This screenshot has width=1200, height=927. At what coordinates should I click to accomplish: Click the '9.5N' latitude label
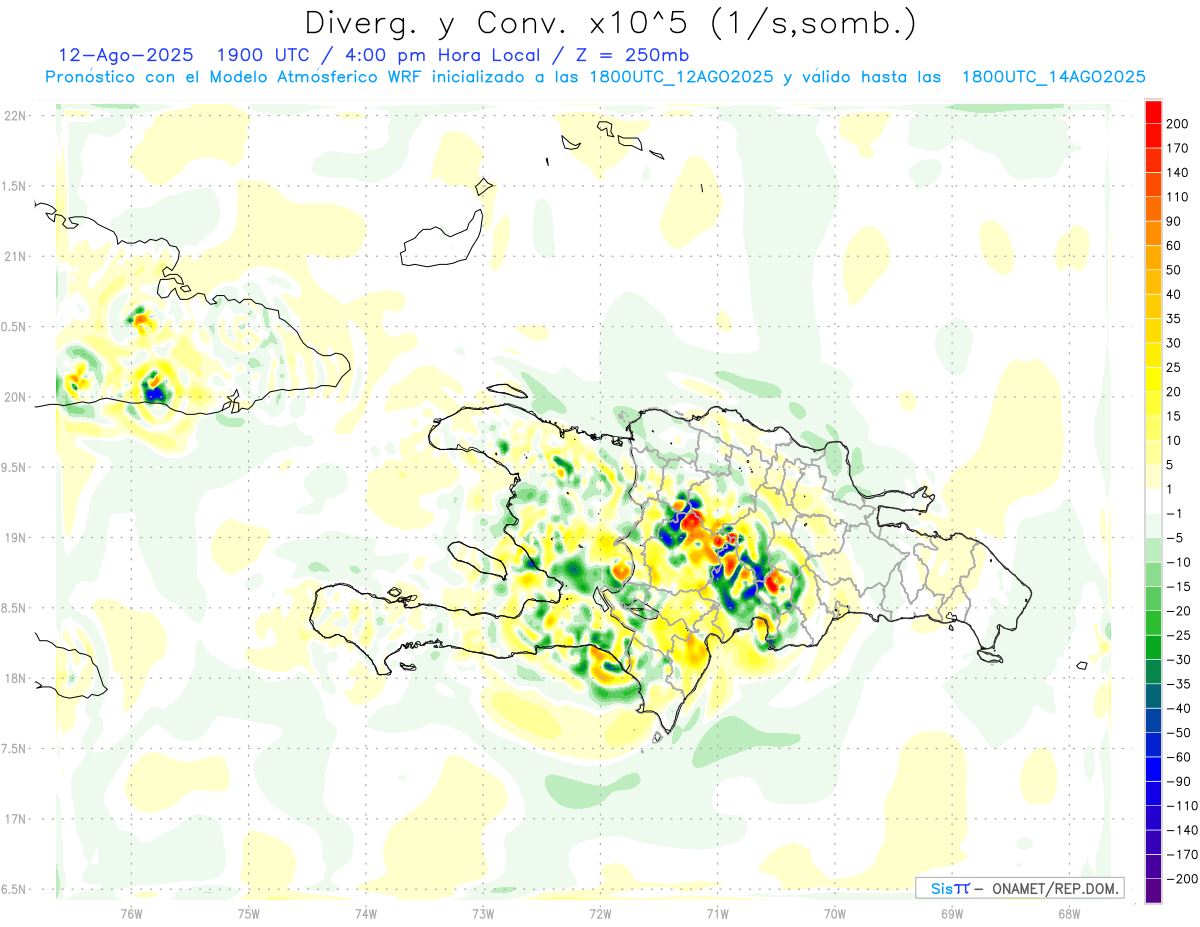point(14,467)
